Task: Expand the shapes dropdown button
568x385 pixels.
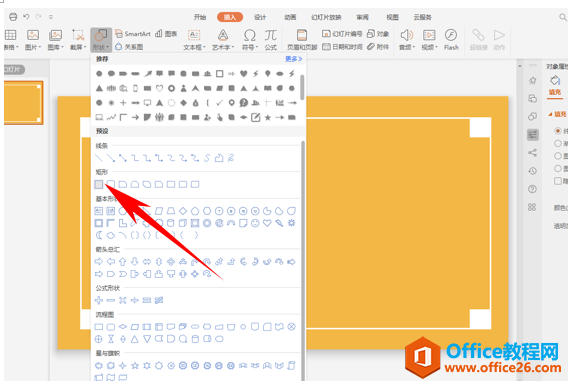Action: tap(101, 40)
